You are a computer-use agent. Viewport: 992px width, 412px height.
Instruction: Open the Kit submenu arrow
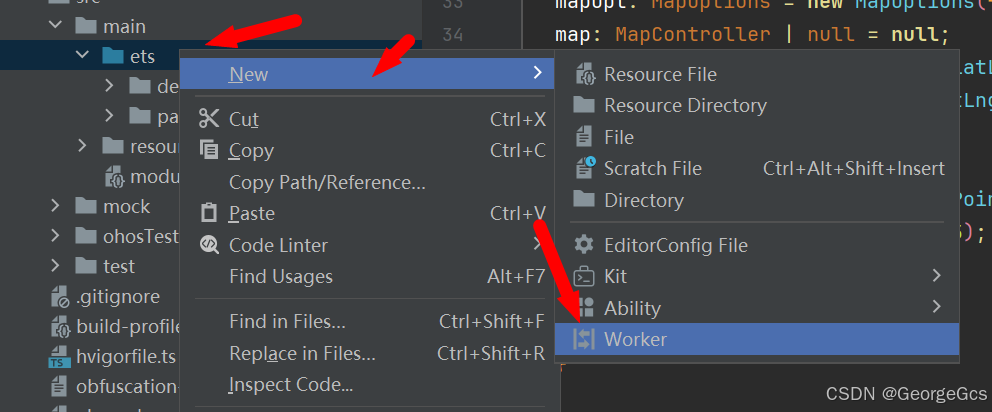[x=936, y=276]
